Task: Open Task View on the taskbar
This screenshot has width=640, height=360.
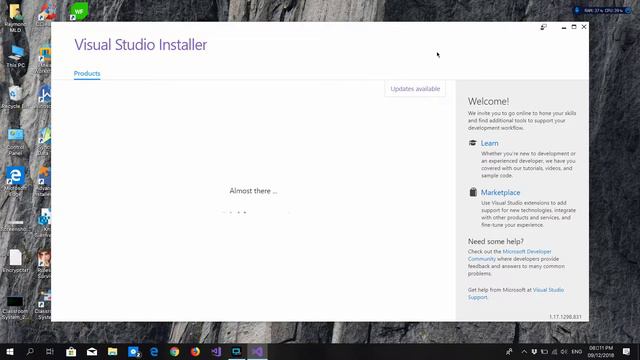Action: 50,351
